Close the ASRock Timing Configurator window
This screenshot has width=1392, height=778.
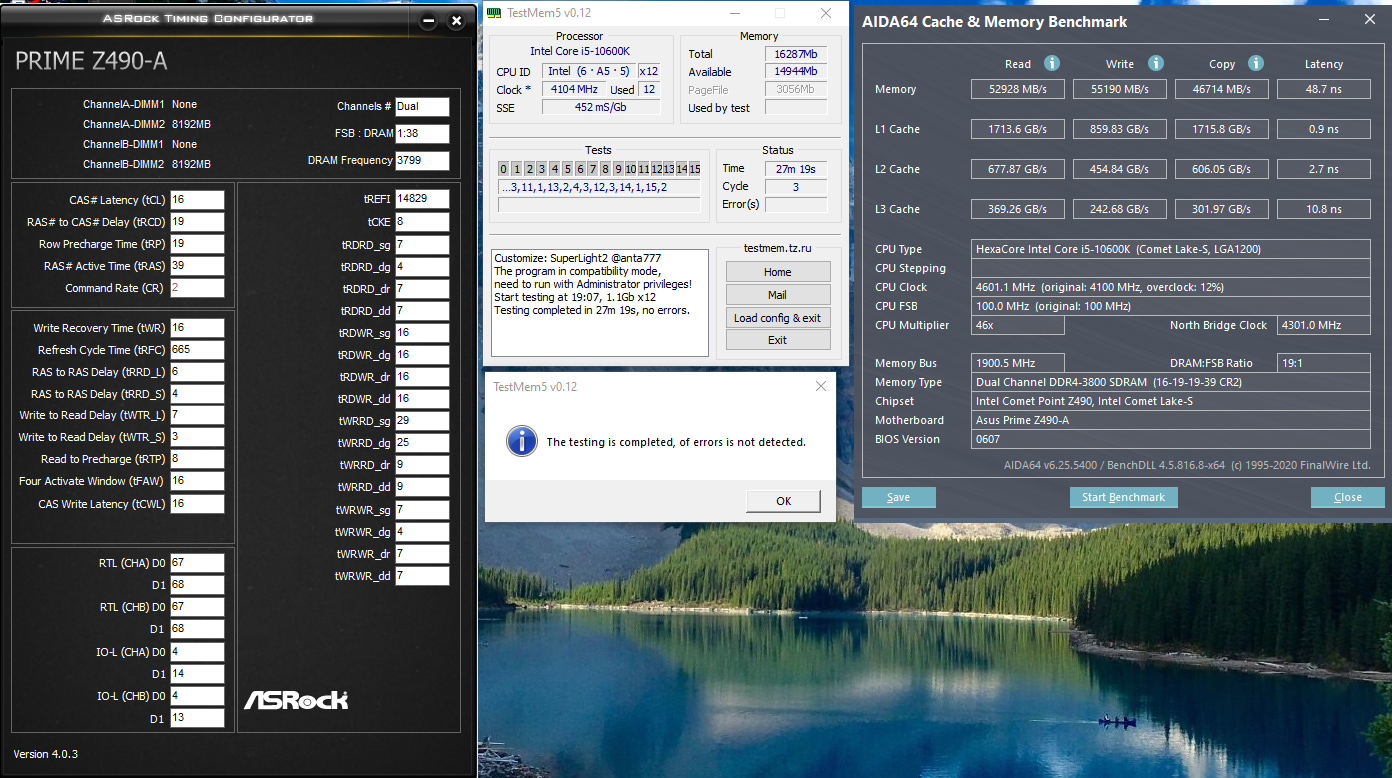[x=457, y=20]
